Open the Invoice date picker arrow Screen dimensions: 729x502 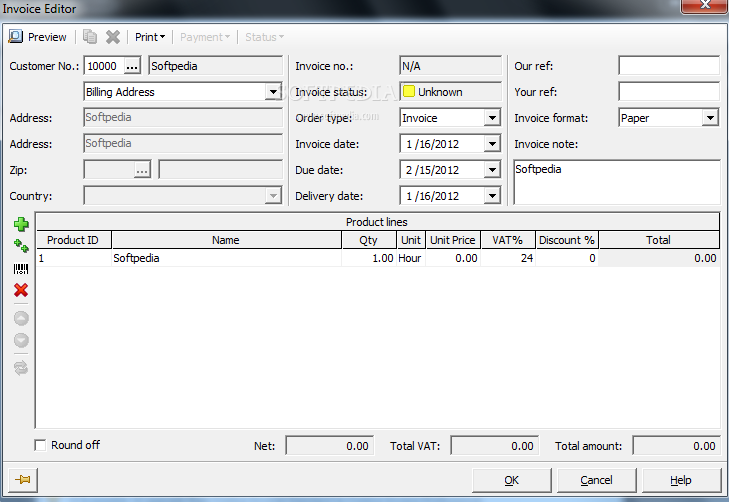point(492,144)
